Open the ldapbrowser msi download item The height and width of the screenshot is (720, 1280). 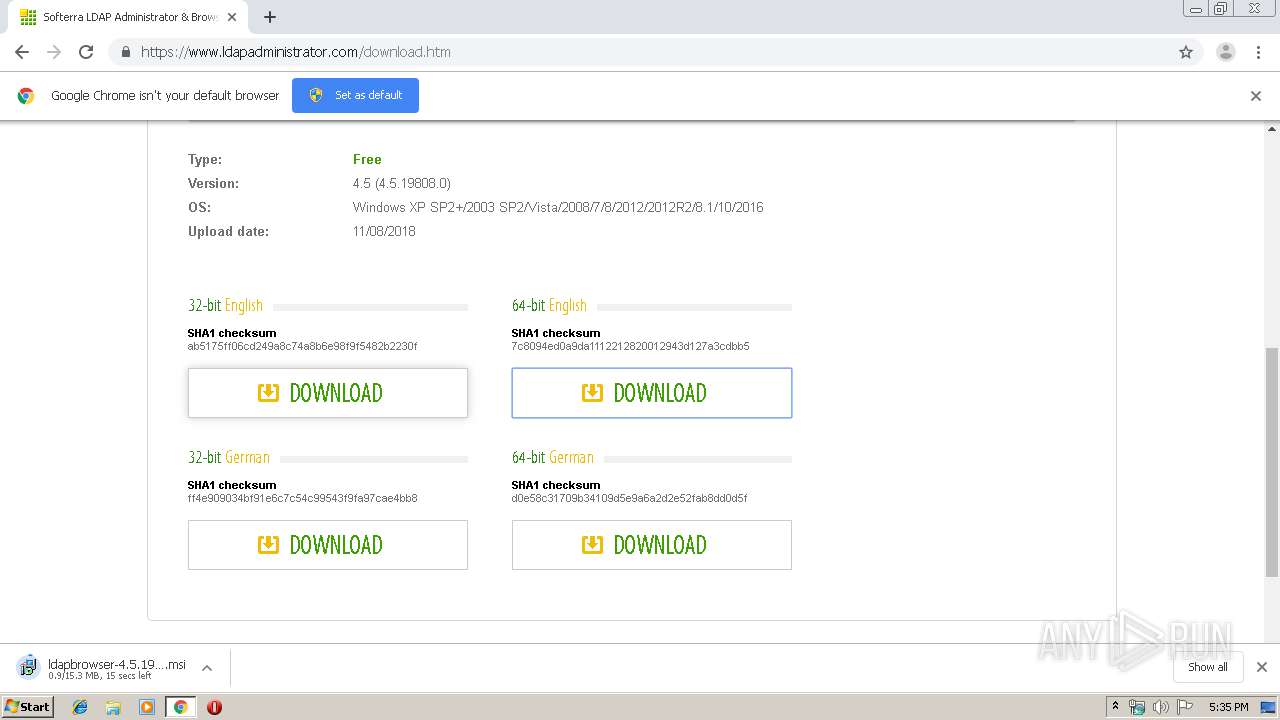[x=100, y=668]
